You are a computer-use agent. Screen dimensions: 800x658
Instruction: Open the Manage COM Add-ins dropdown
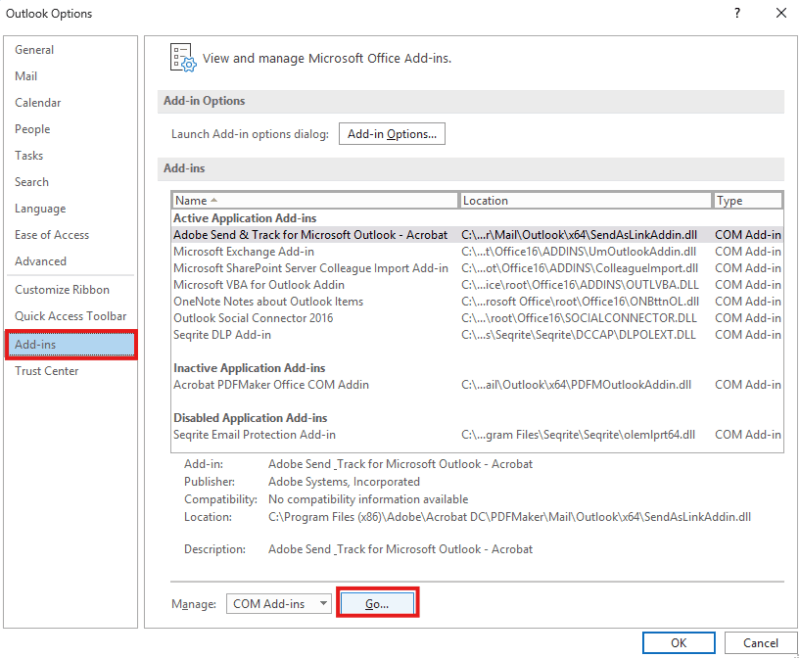coord(279,603)
